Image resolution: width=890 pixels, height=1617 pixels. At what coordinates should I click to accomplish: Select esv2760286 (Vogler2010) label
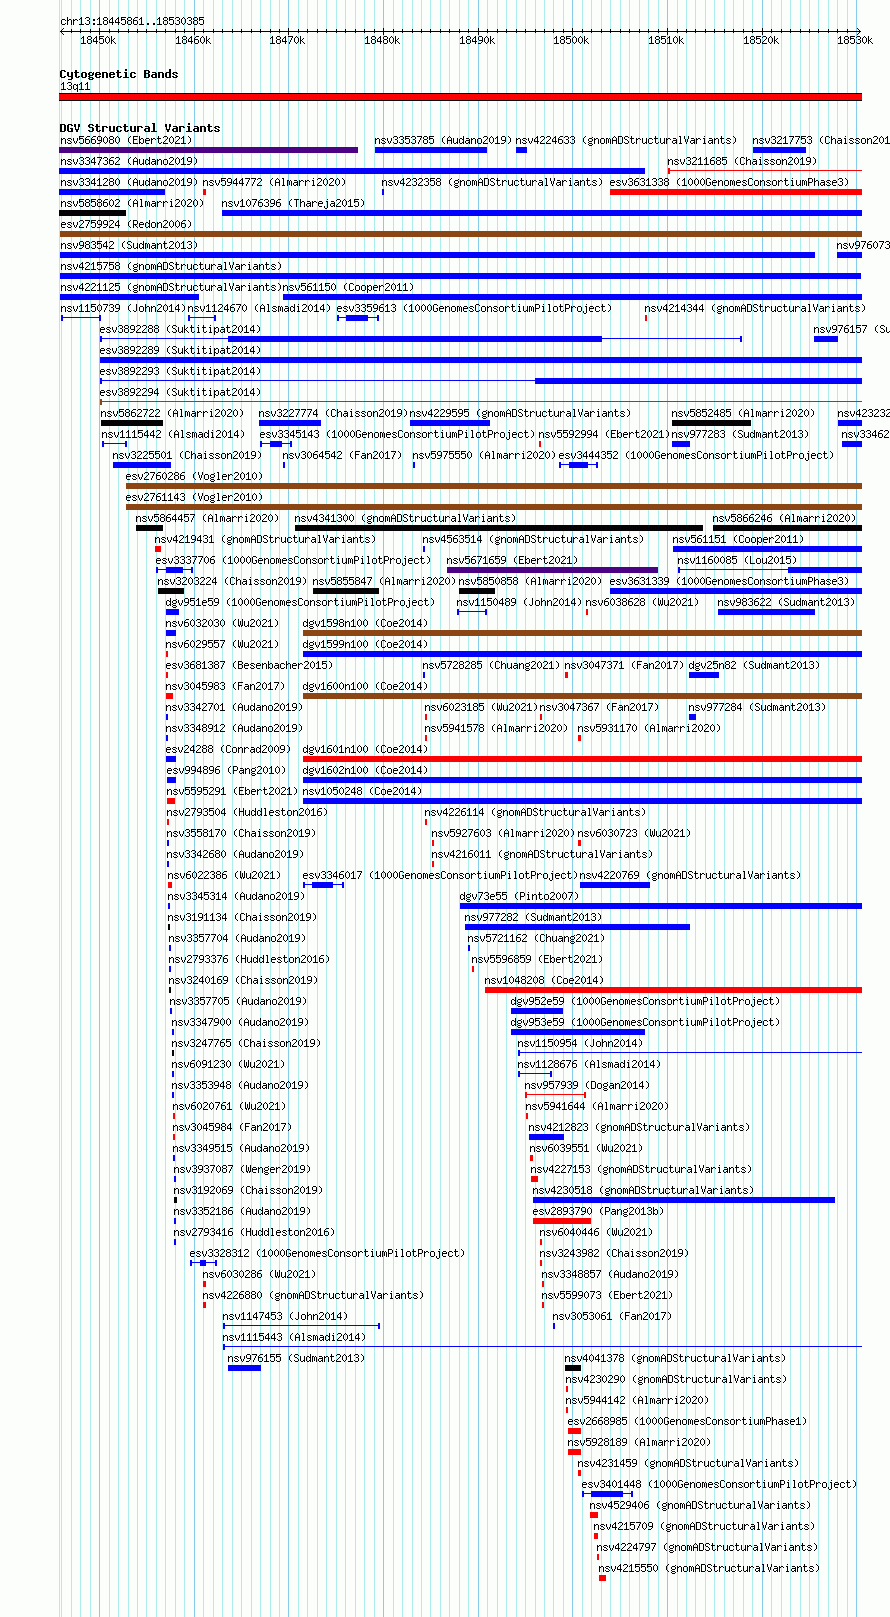point(194,476)
